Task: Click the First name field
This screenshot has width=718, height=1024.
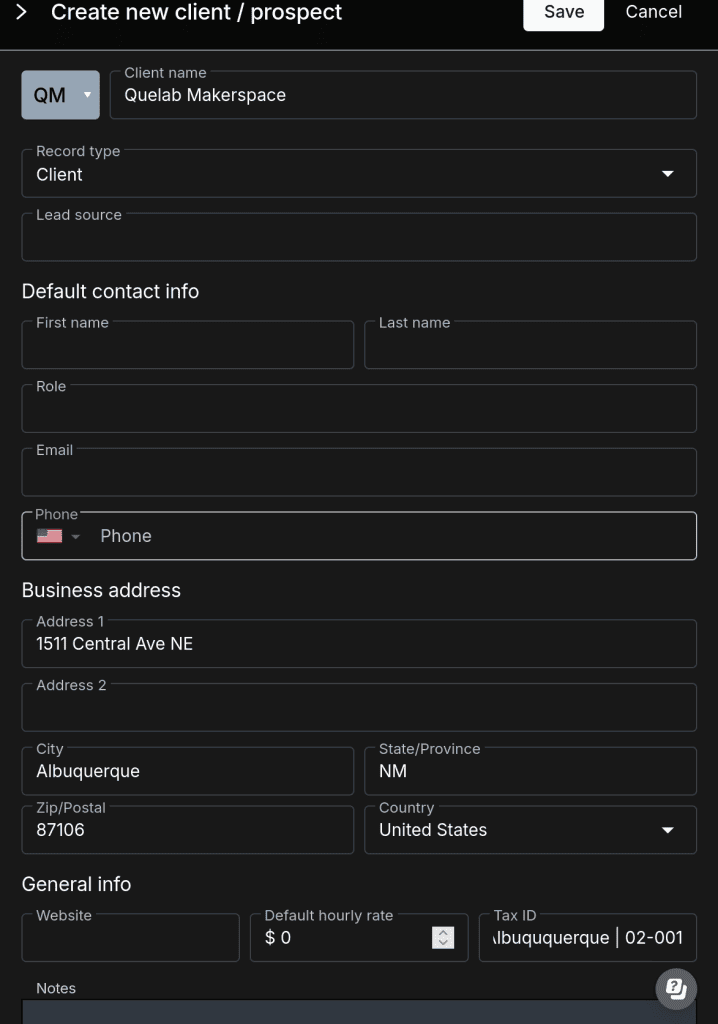Action: click(x=188, y=345)
